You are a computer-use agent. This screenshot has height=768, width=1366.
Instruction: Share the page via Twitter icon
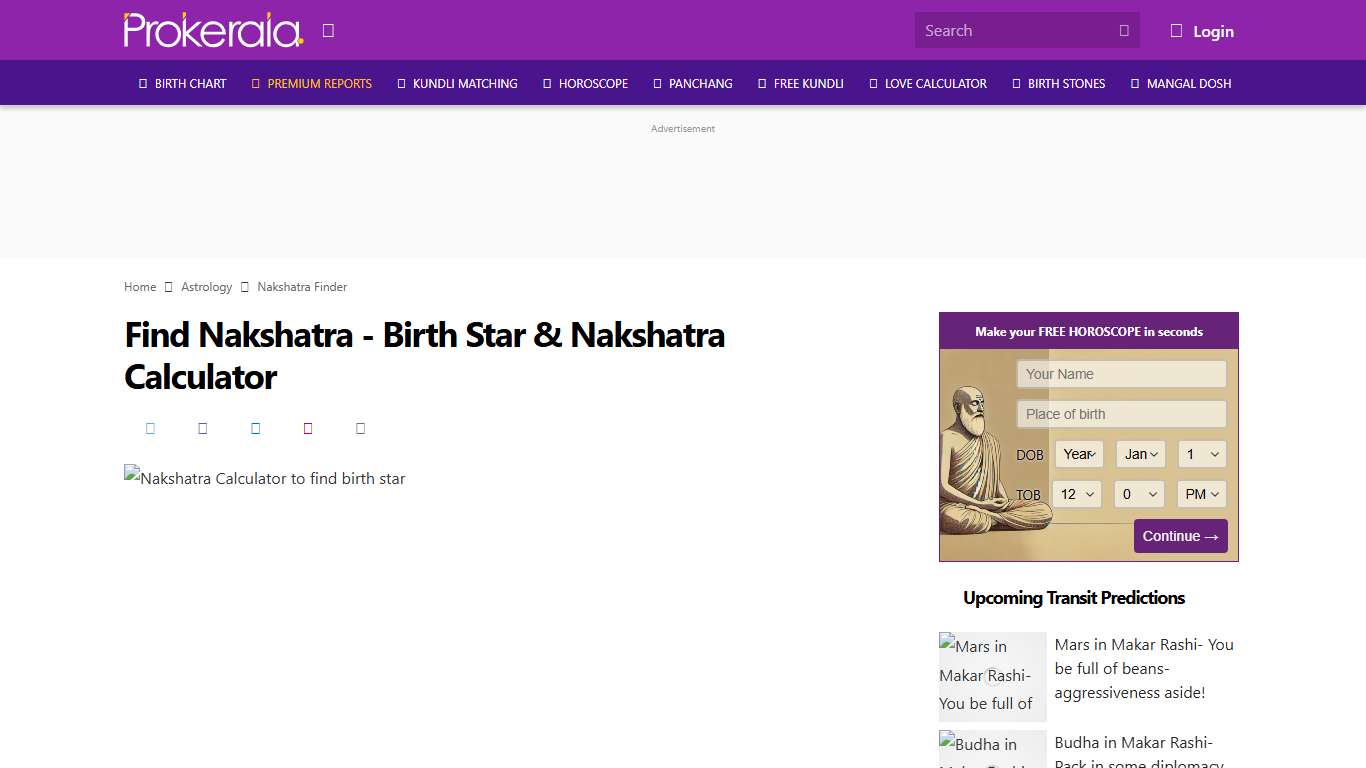(x=203, y=428)
